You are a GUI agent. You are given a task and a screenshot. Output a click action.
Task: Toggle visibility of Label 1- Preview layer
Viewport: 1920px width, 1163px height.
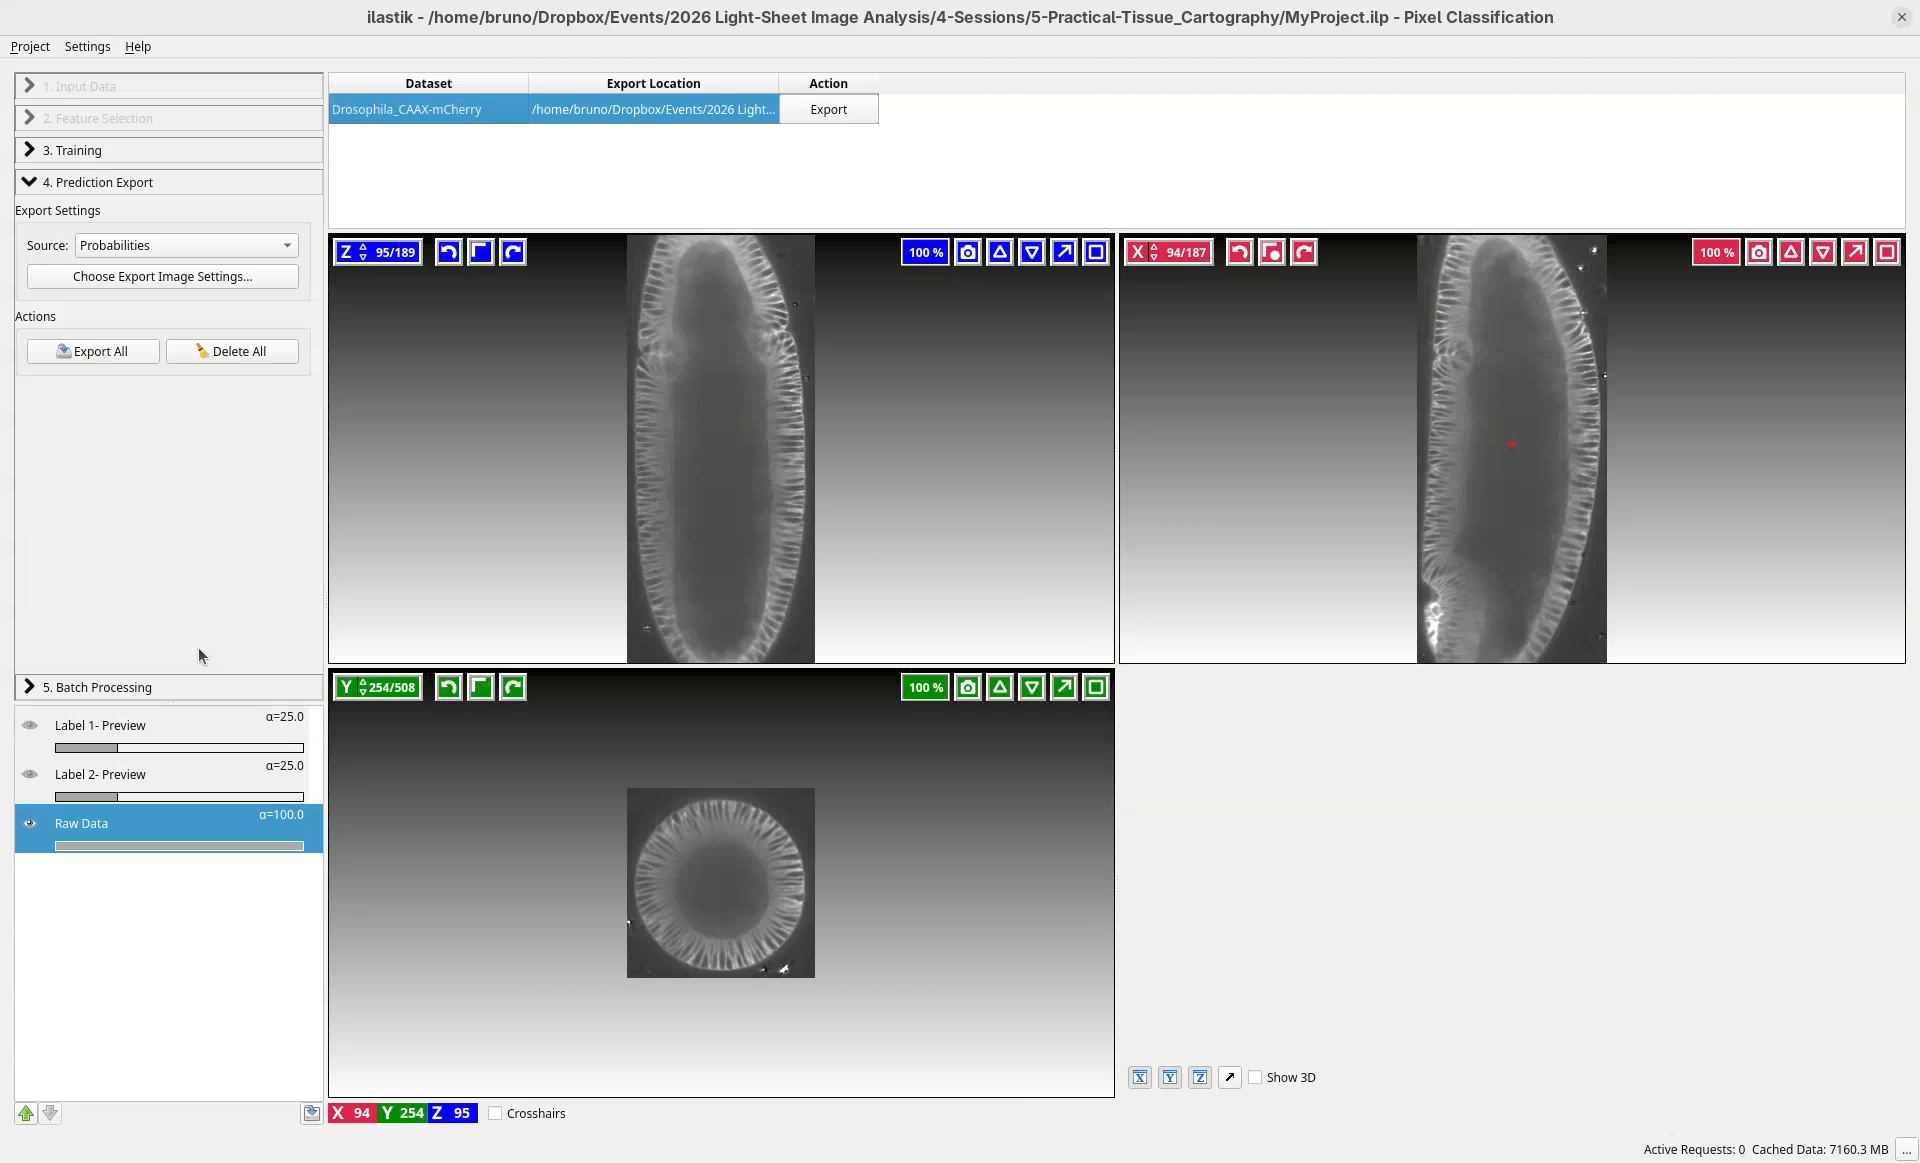tap(30, 725)
